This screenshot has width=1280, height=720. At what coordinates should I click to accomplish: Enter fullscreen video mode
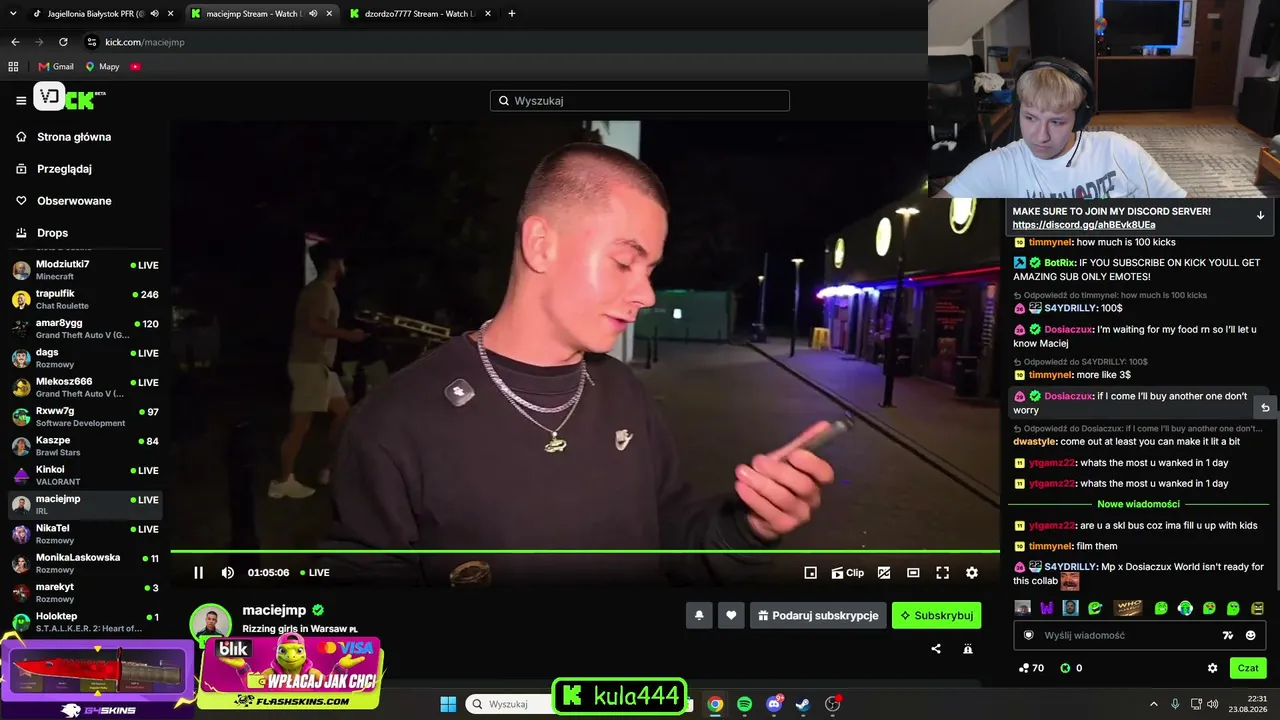[x=942, y=573]
